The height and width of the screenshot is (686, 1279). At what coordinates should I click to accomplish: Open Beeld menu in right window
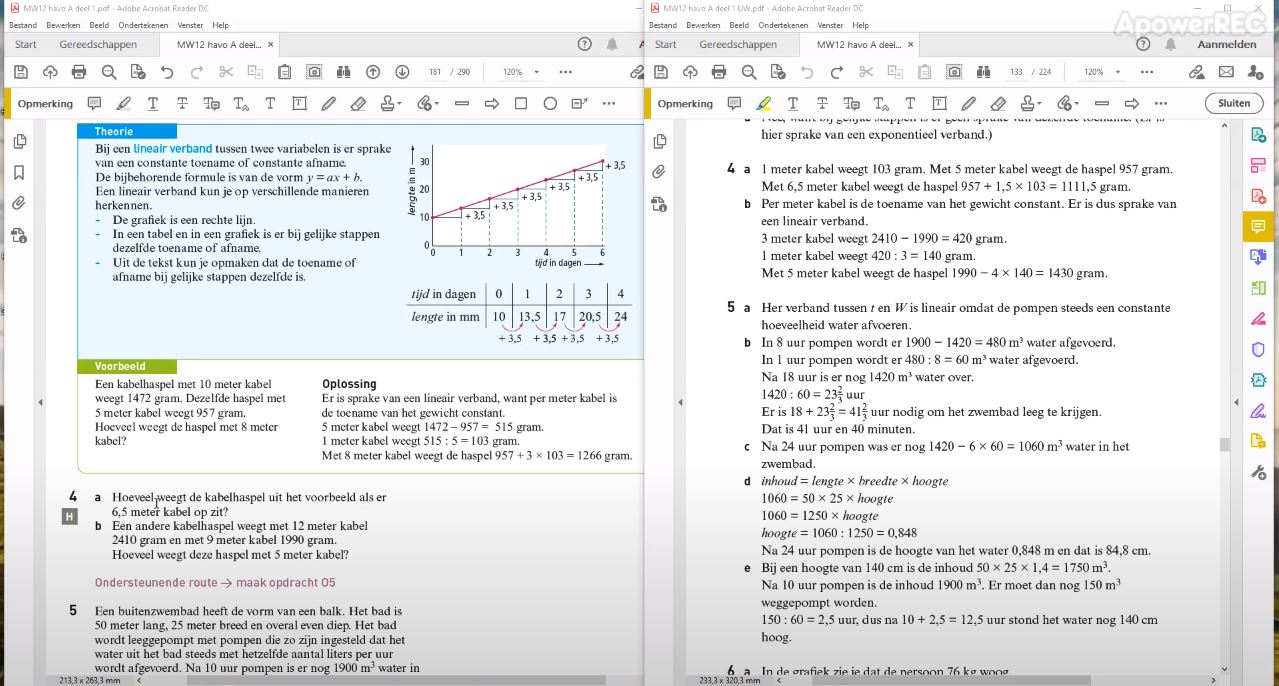point(739,25)
